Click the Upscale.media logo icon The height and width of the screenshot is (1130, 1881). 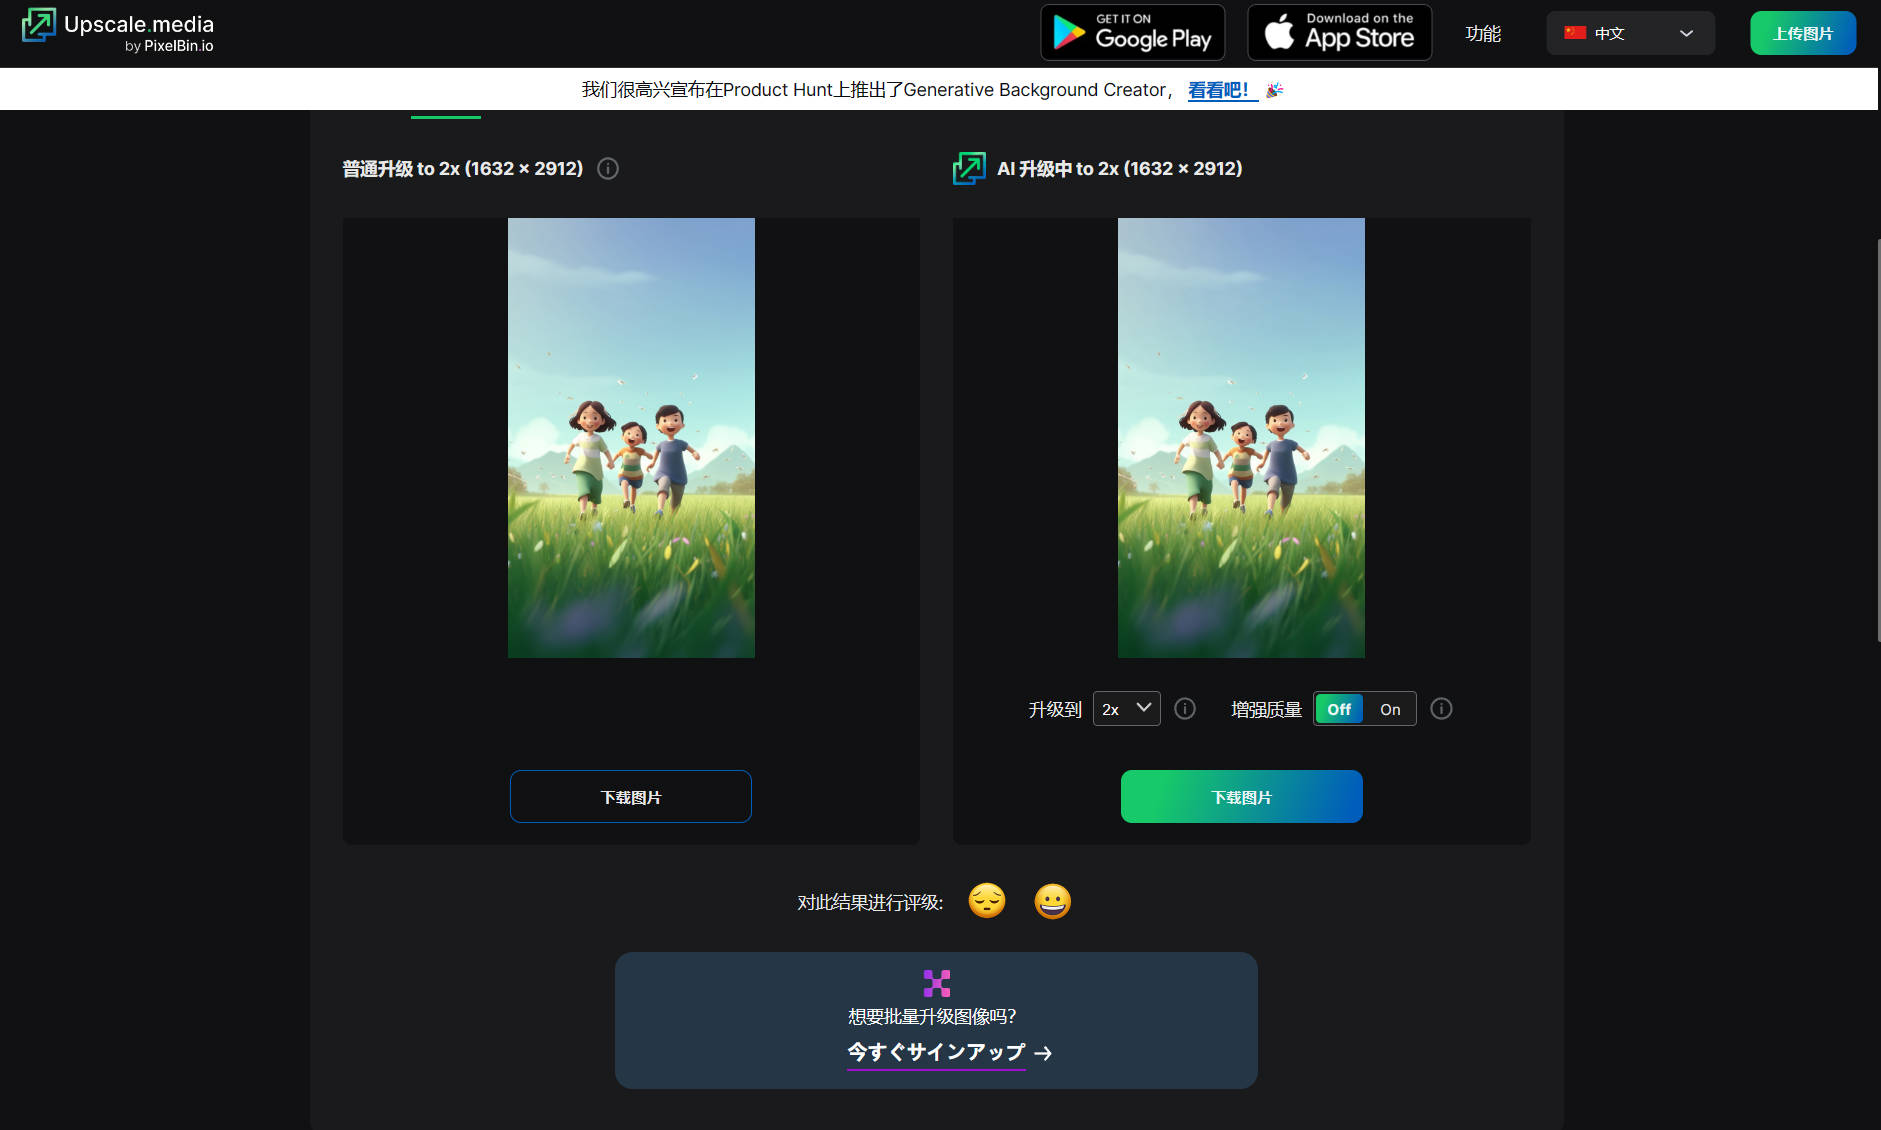click(39, 25)
